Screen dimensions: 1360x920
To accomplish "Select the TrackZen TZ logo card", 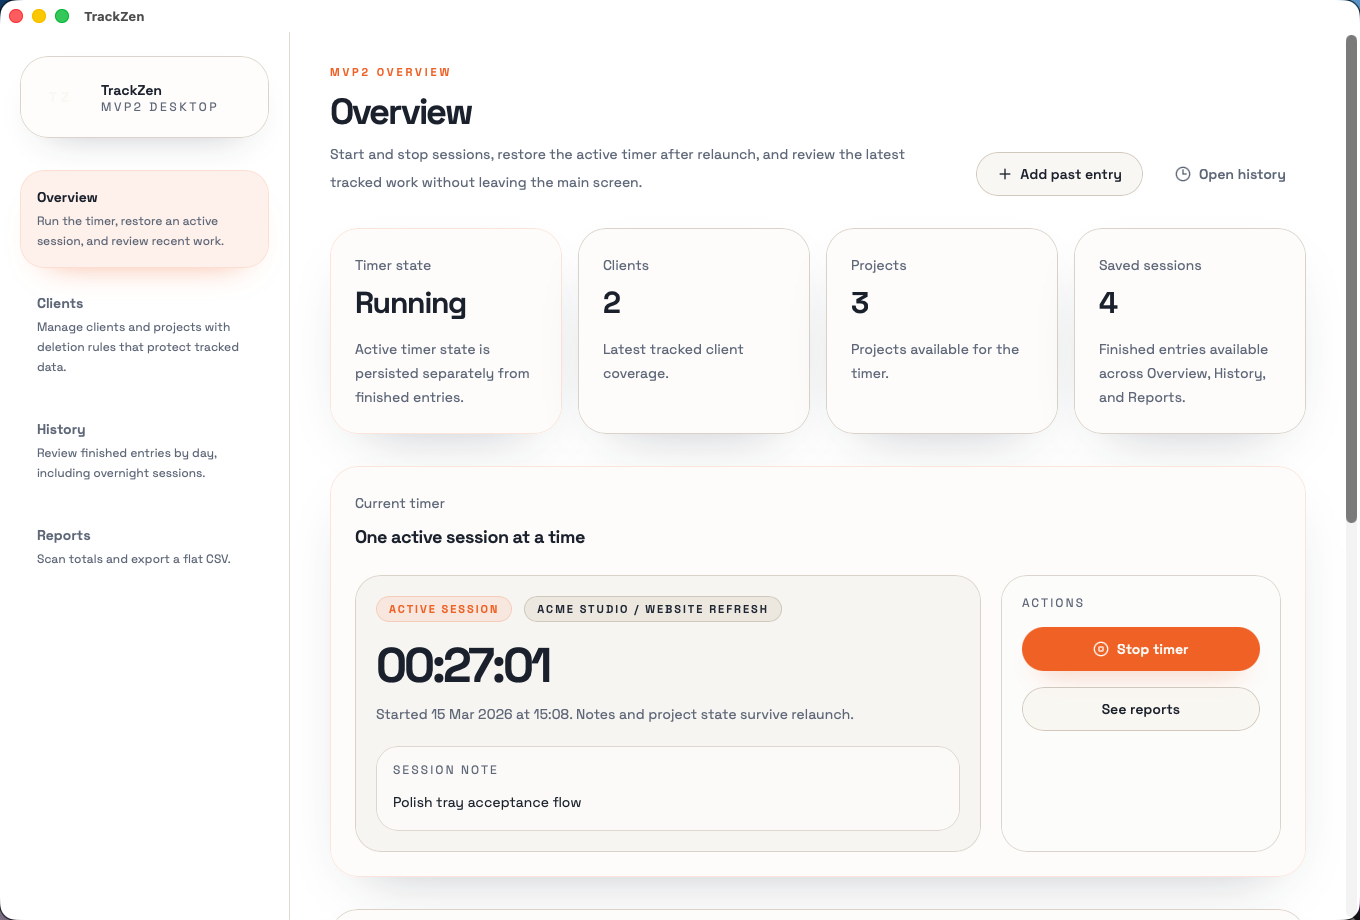I will pyautogui.click(x=144, y=96).
